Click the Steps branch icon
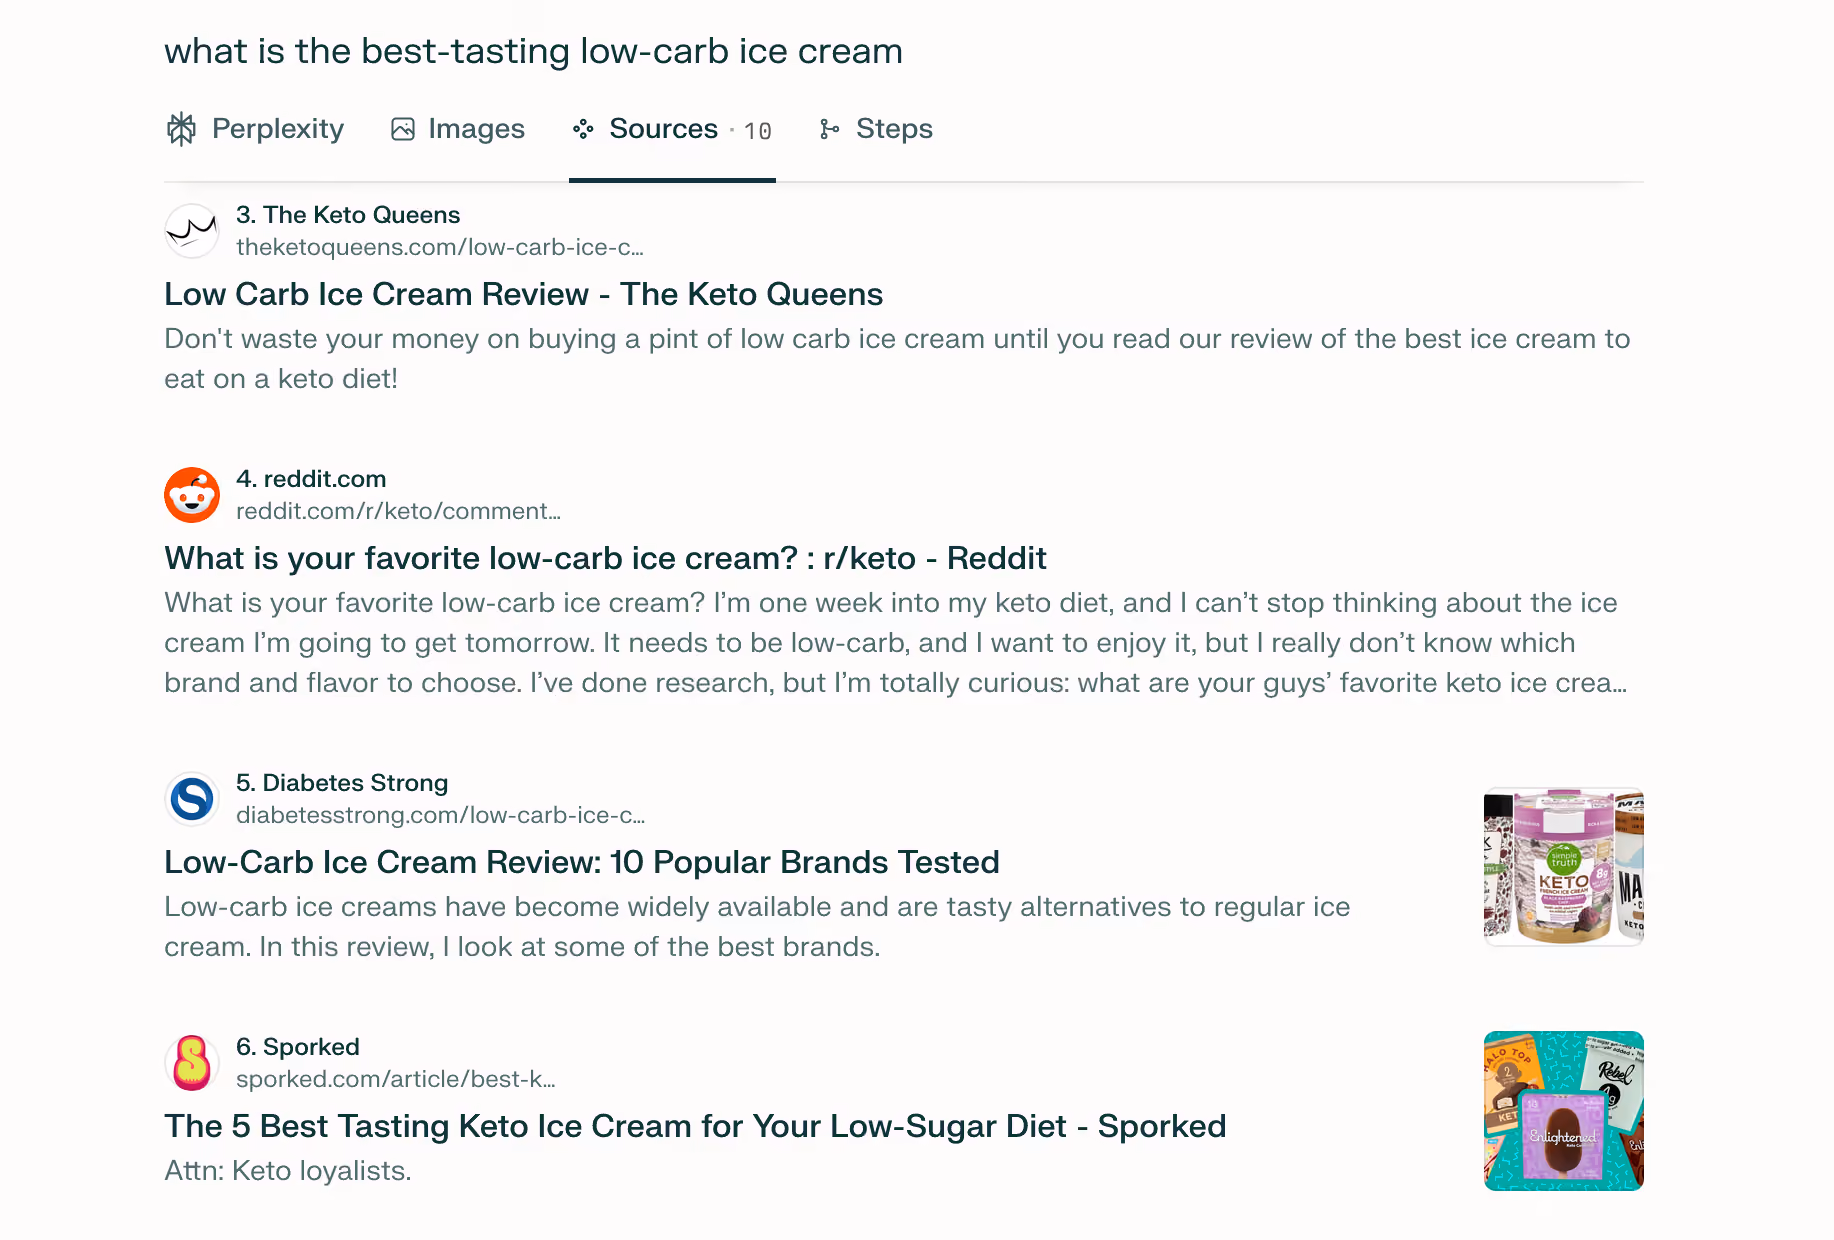This screenshot has width=1834, height=1240. (829, 129)
